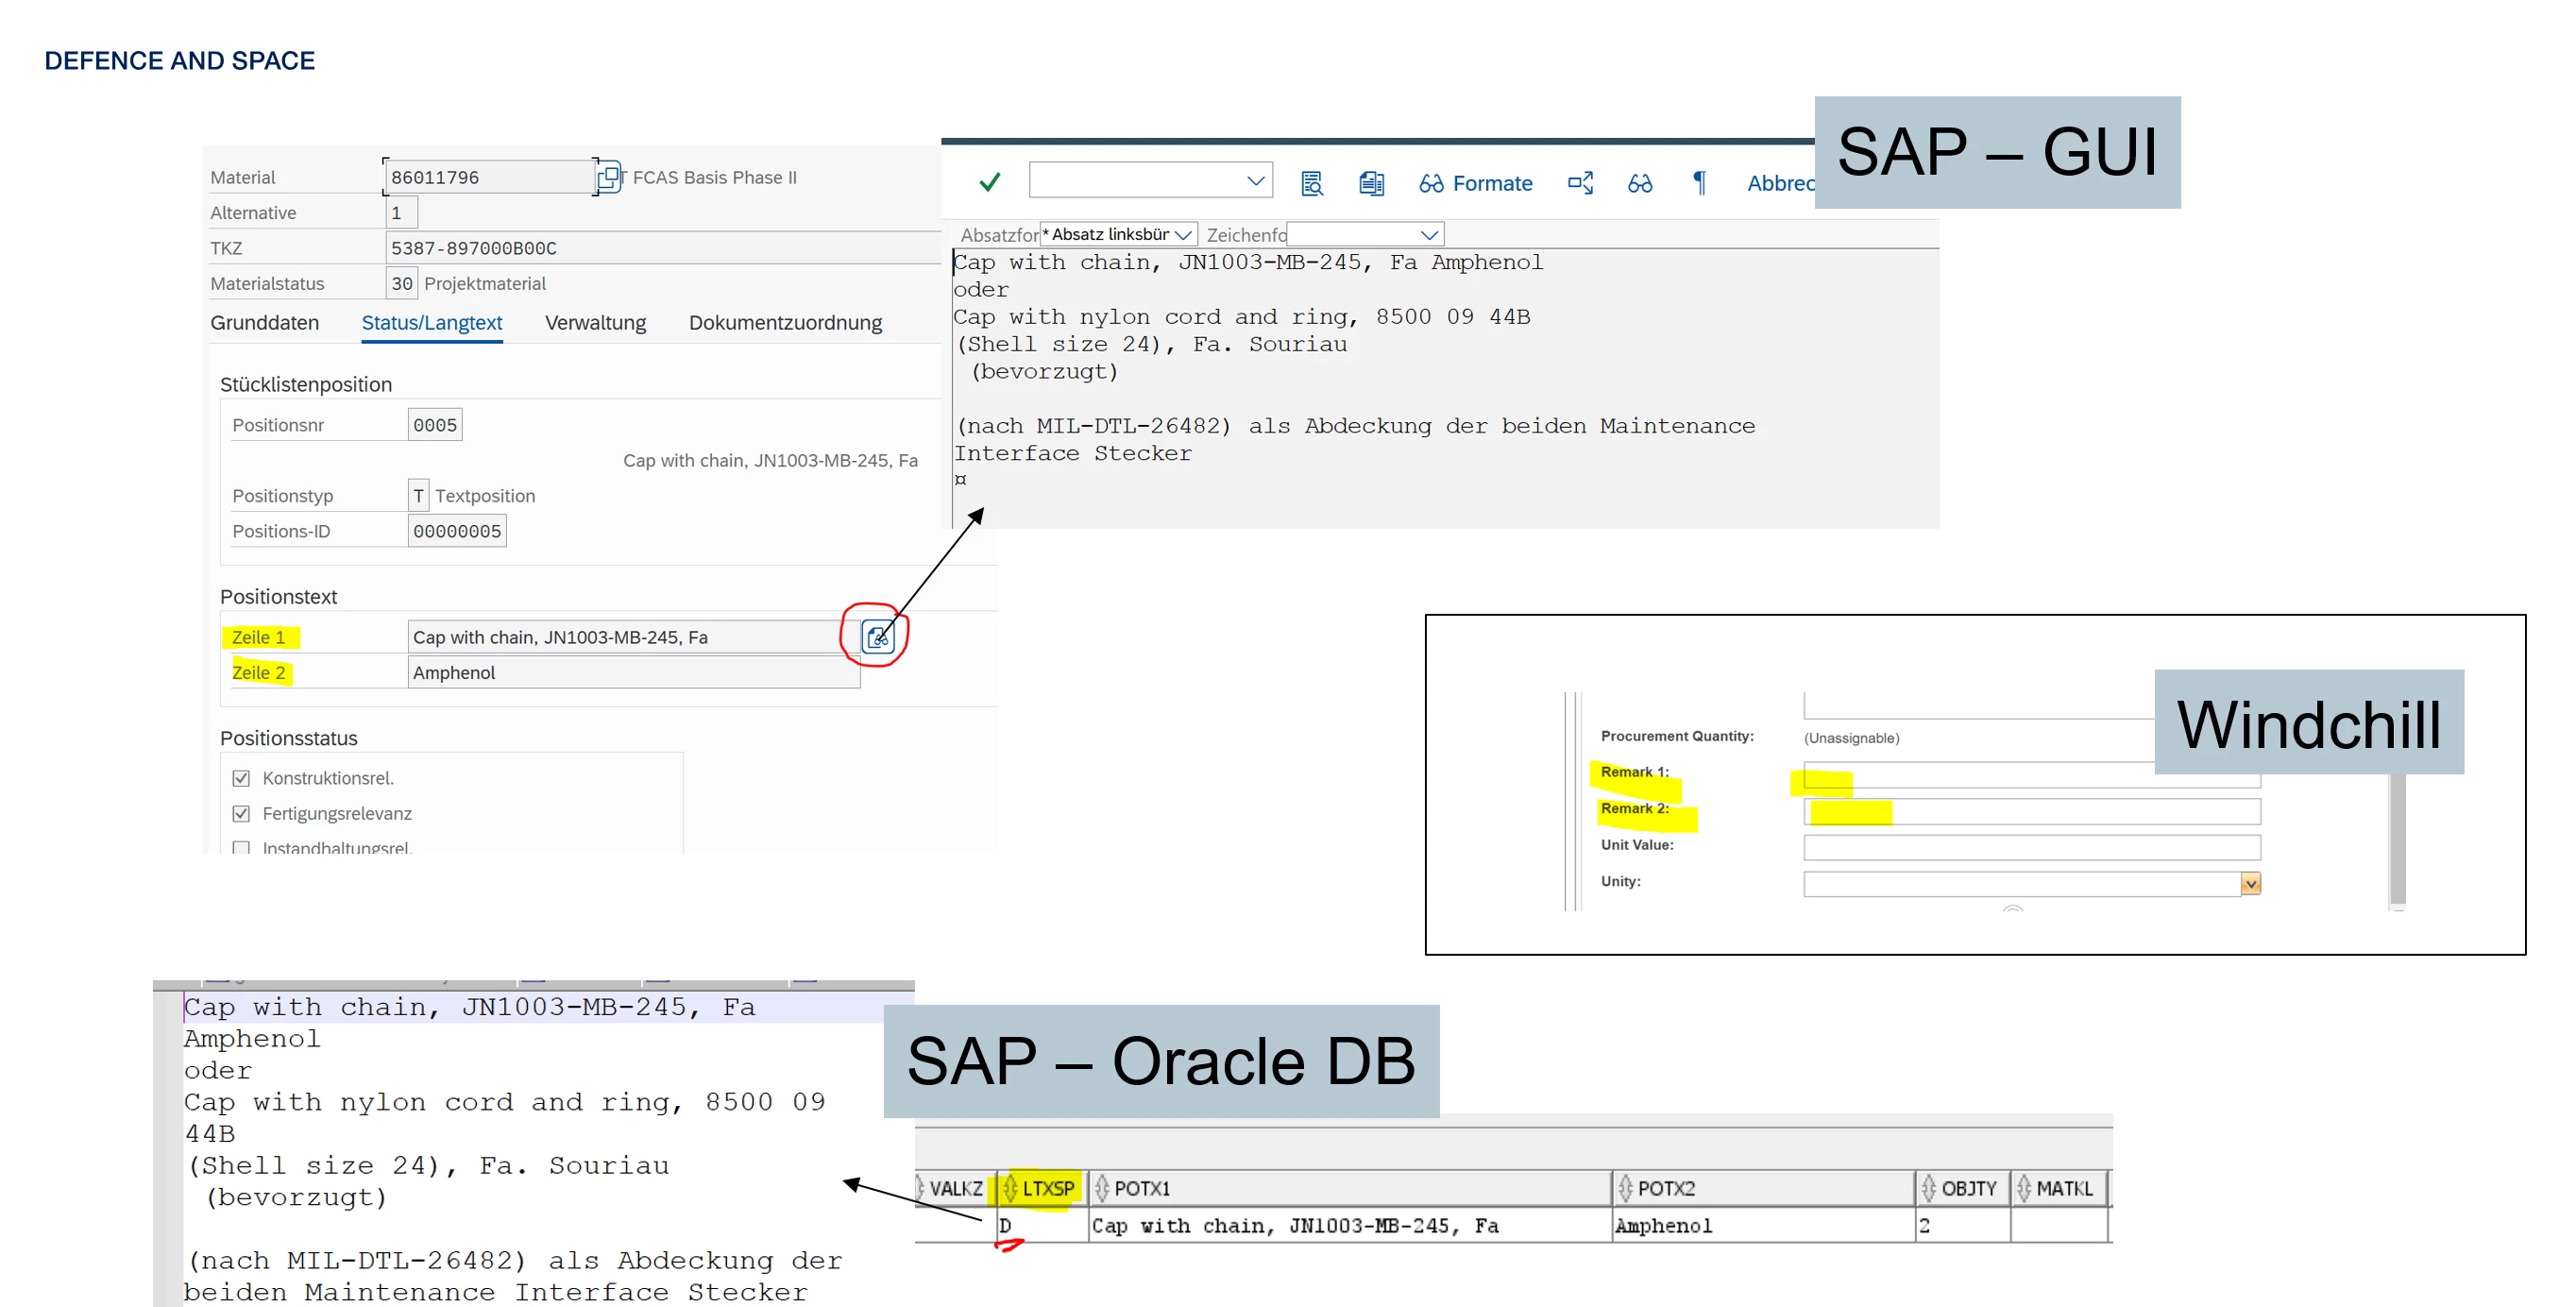2576x1307 pixels.
Task: Open the Dokumentzuordnung tab
Action: click(x=785, y=323)
